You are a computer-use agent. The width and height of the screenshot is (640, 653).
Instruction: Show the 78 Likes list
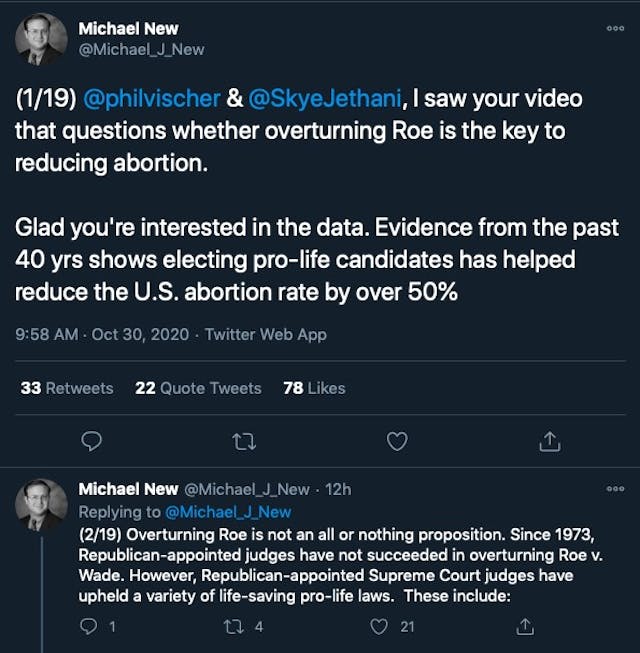coord(314,388)
